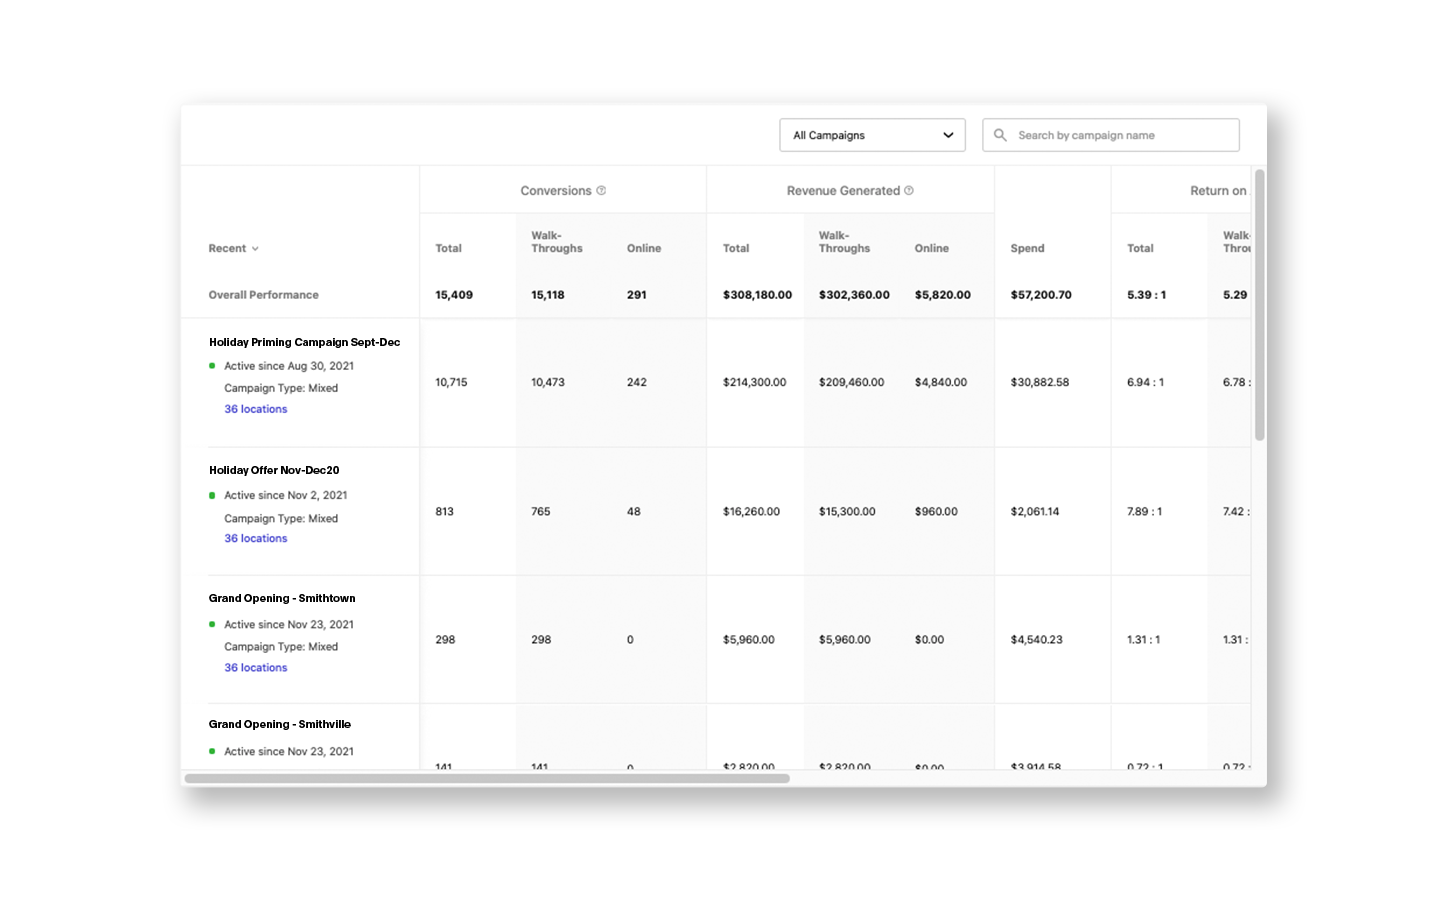1440x900 pixels.
Task: Click the green status dot for Holiday Priming Campaign
Action: pos(211,366)
